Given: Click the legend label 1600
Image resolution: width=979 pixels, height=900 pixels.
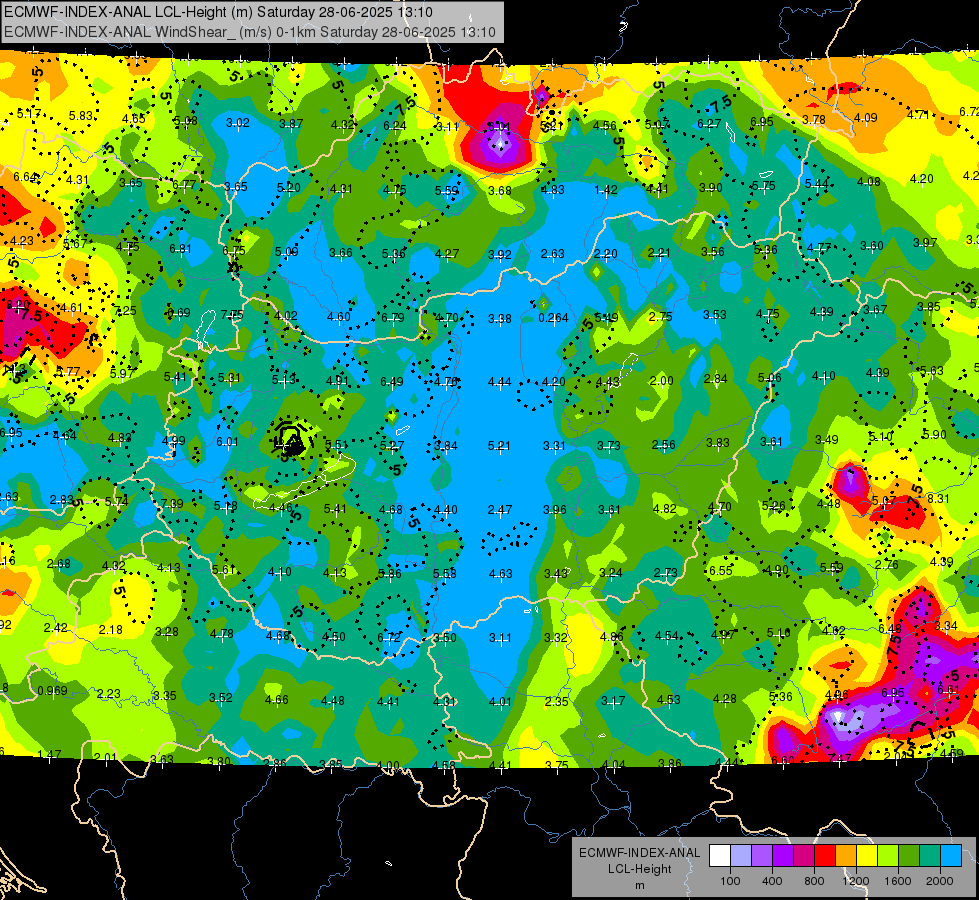Looking at the screenshot, I should 898,881.
